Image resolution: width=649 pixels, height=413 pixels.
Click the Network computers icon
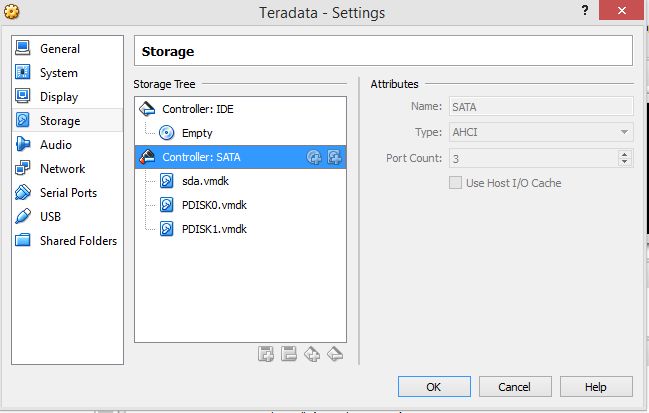click(x=23, y=168)
